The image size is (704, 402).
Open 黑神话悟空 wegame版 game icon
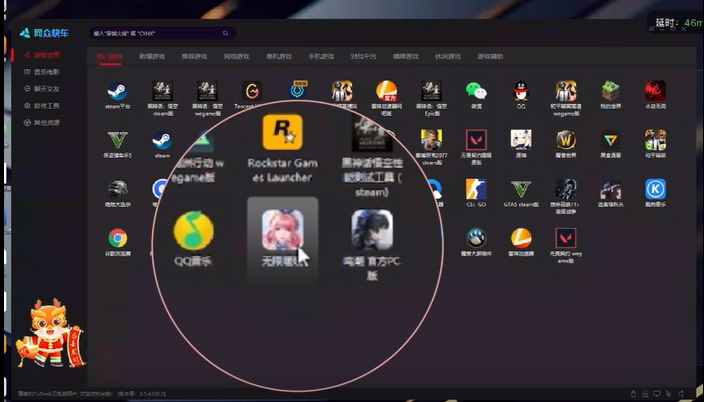[x=207, y=91]
